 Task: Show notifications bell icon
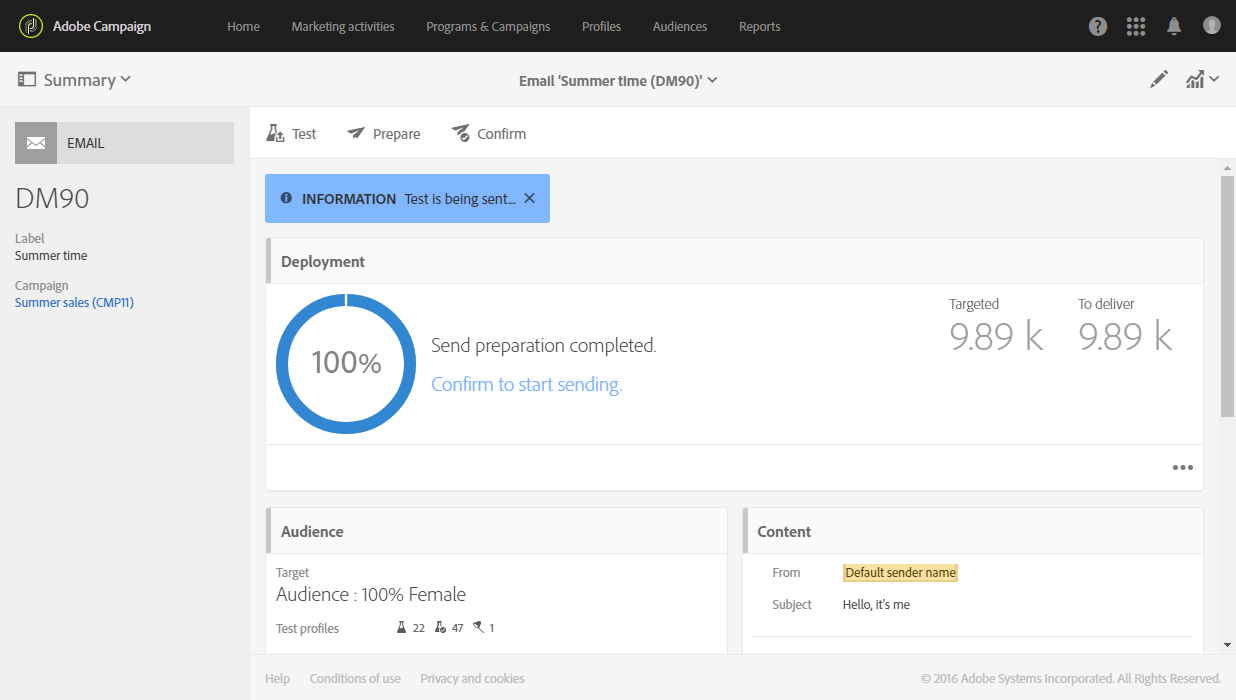tap(1174, 27)
